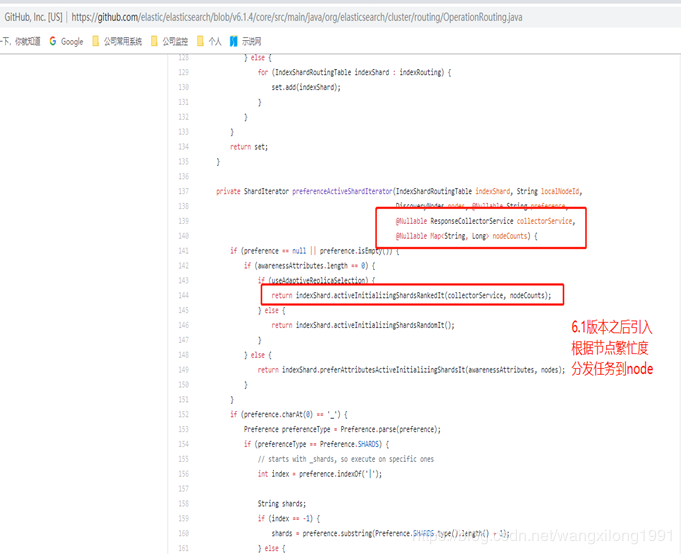Click 'Preference.parse(preference)' code

390,429
